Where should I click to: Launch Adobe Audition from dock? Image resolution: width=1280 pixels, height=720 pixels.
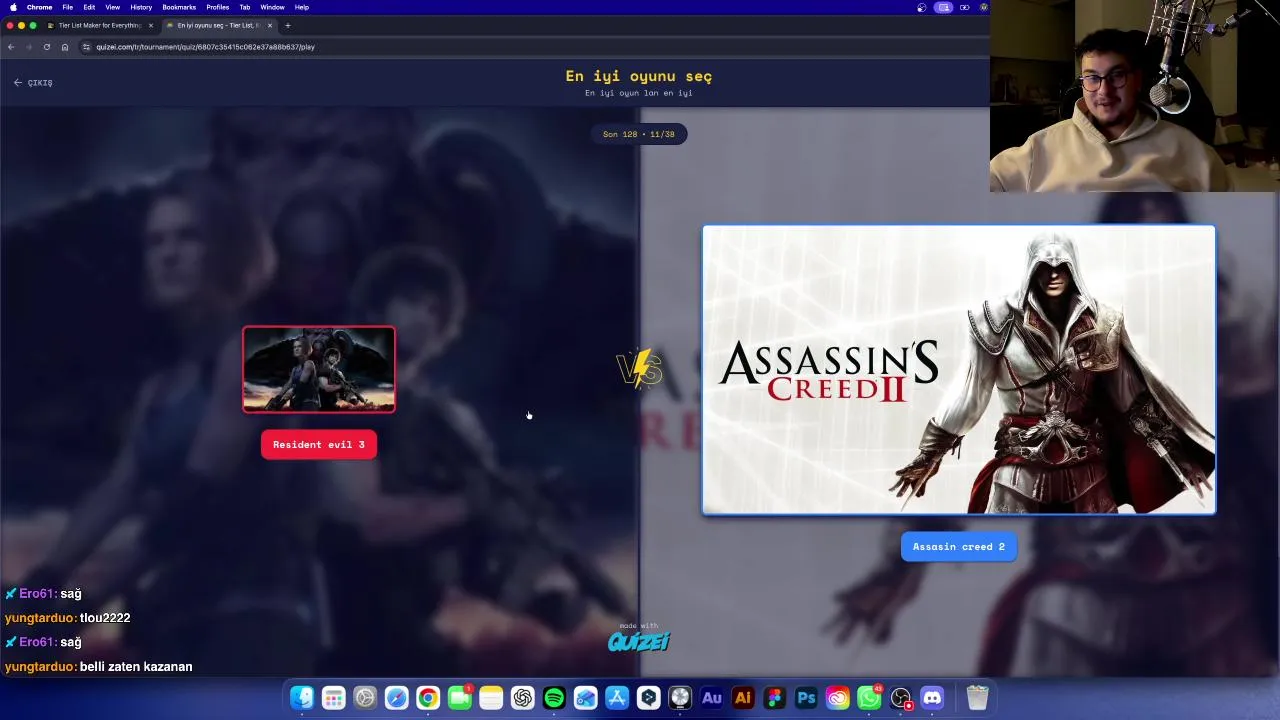[711, 697]
